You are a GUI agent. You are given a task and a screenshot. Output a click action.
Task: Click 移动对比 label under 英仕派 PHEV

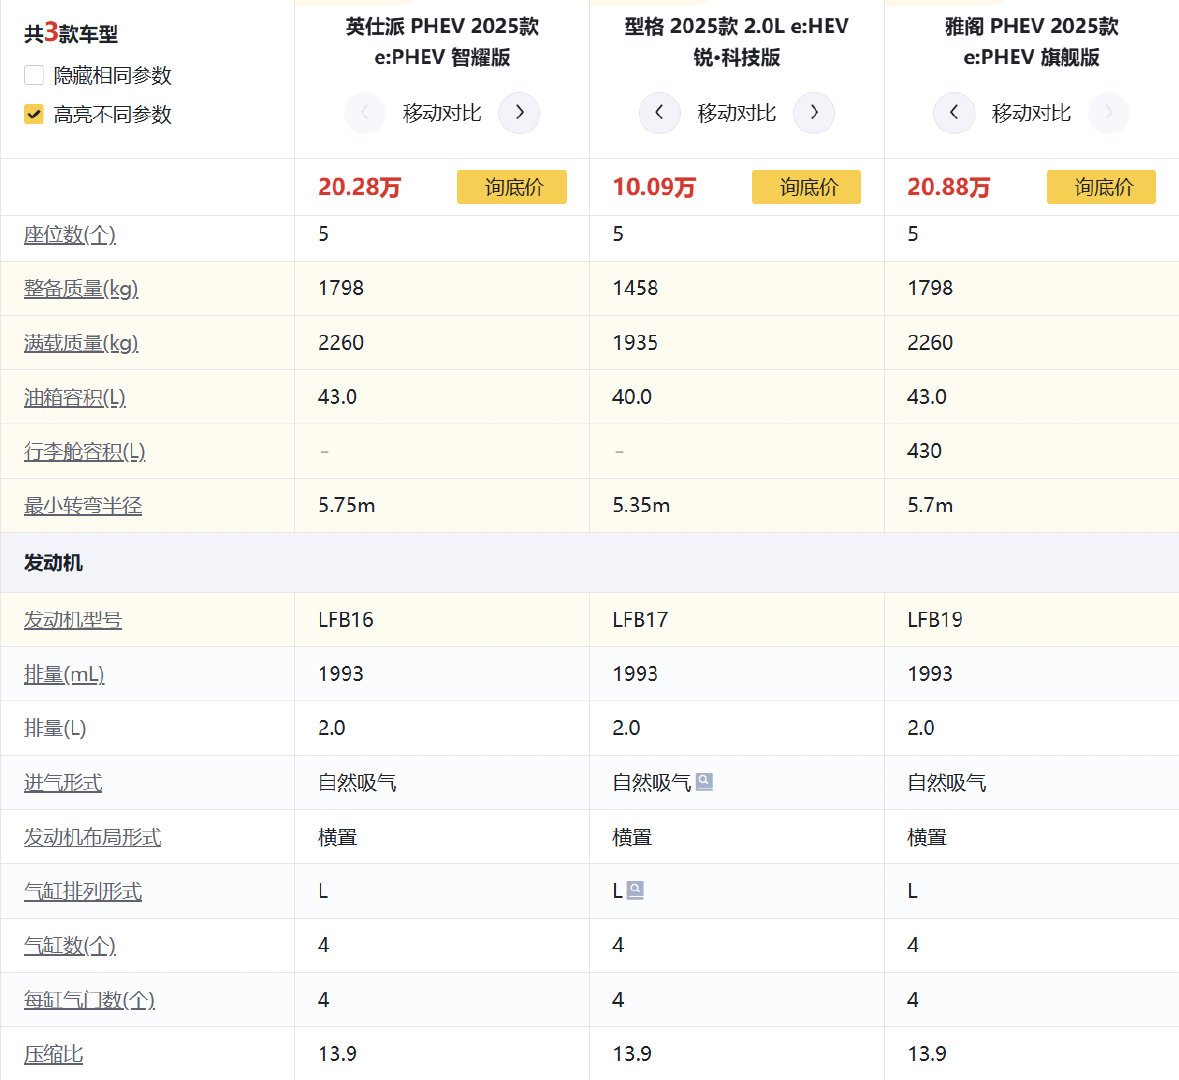(442, 113)
